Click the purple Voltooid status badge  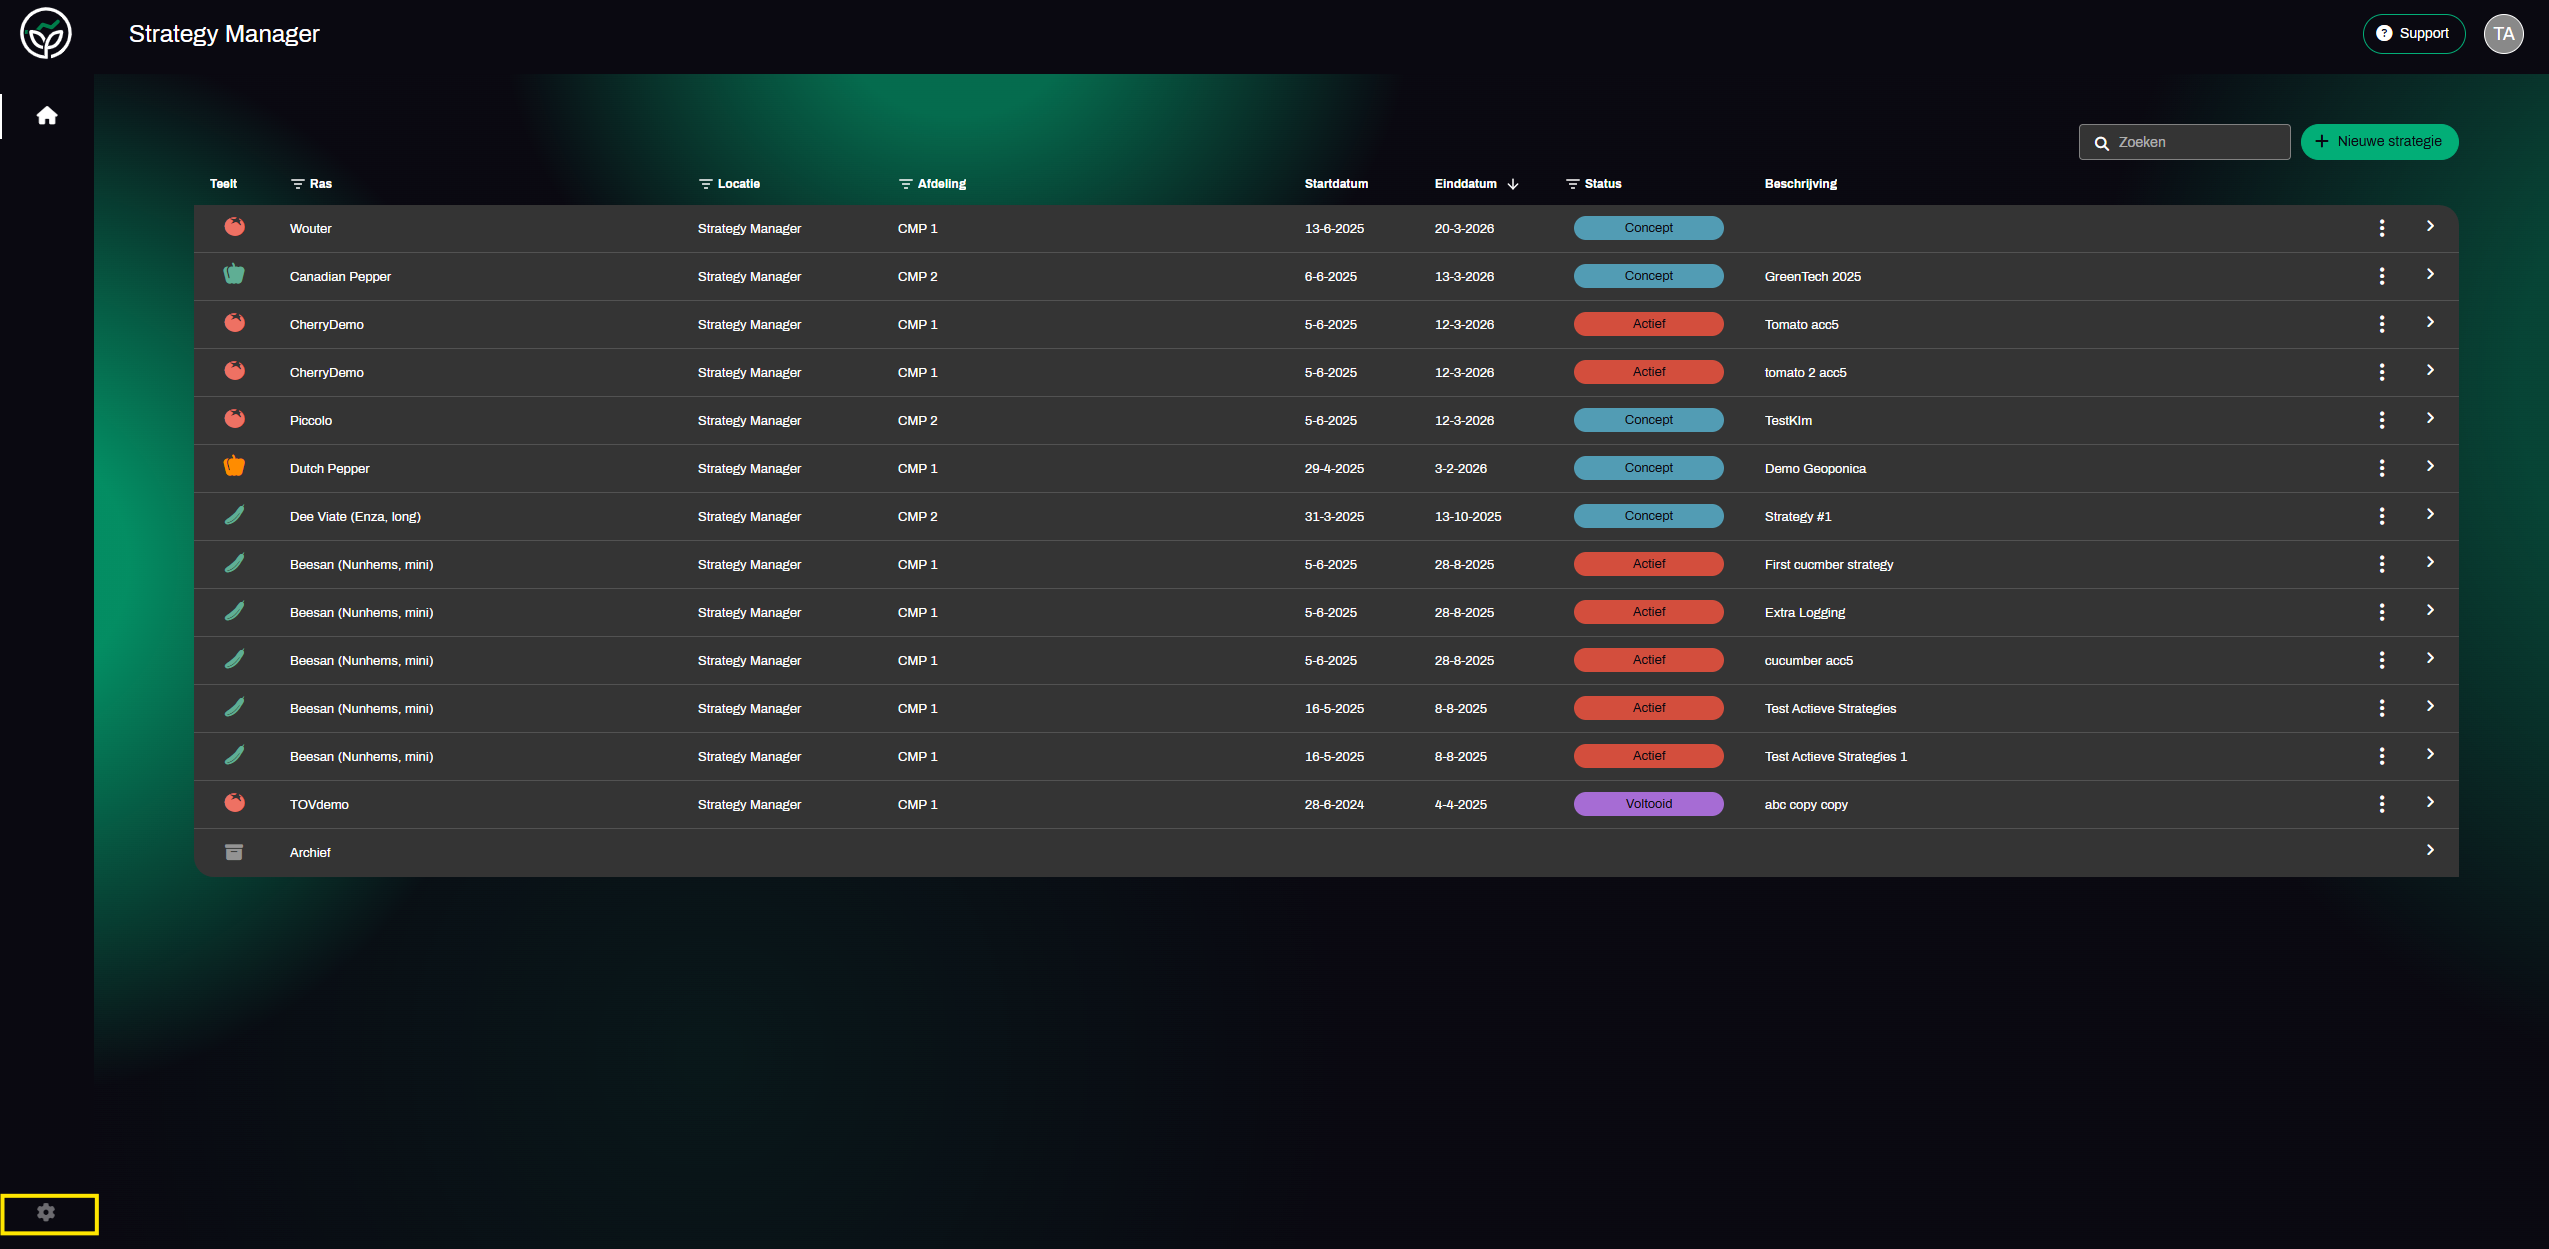click(x=1648, y=804)
